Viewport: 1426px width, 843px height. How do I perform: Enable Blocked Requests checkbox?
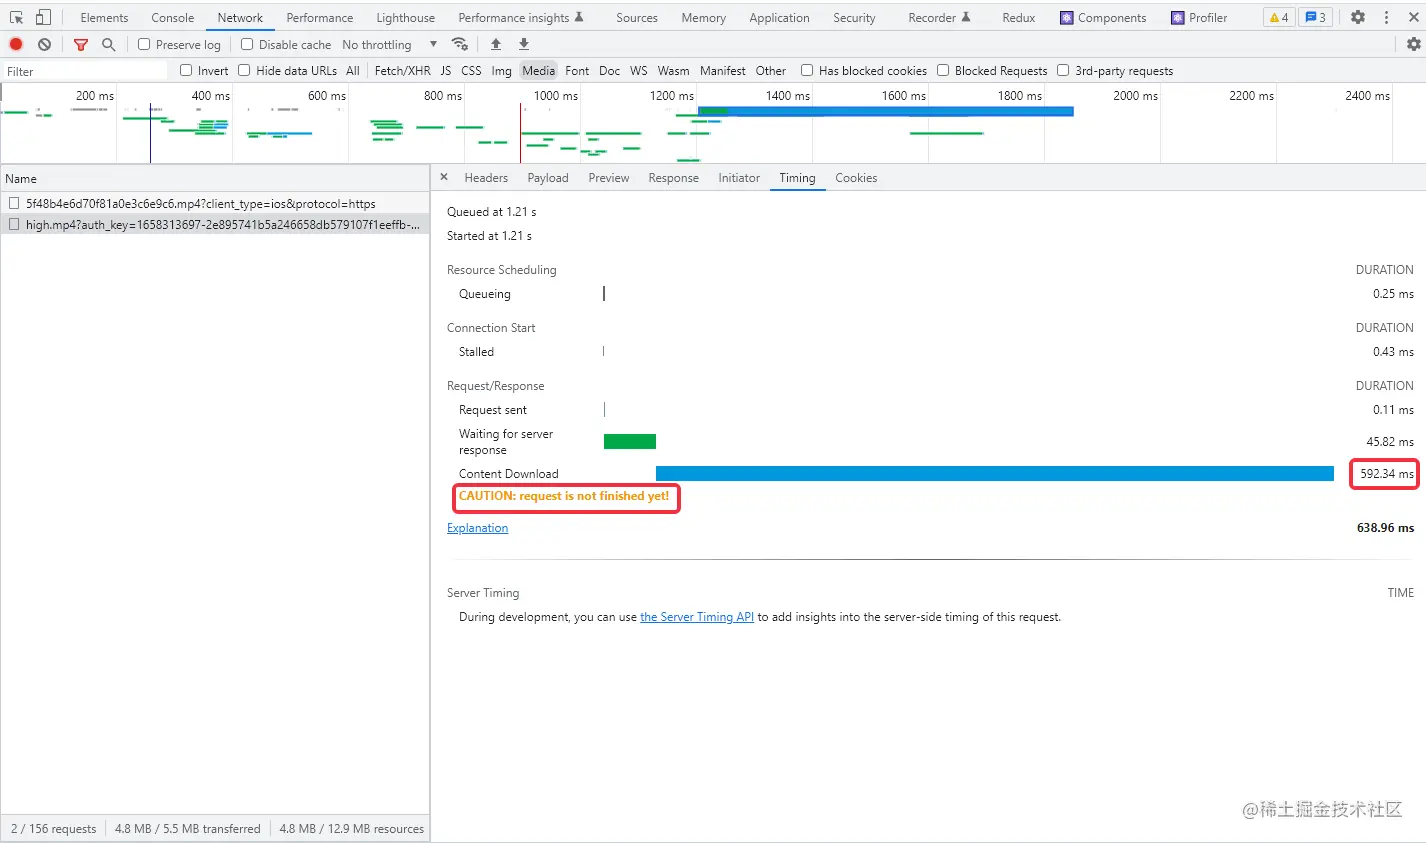(943, 70)
